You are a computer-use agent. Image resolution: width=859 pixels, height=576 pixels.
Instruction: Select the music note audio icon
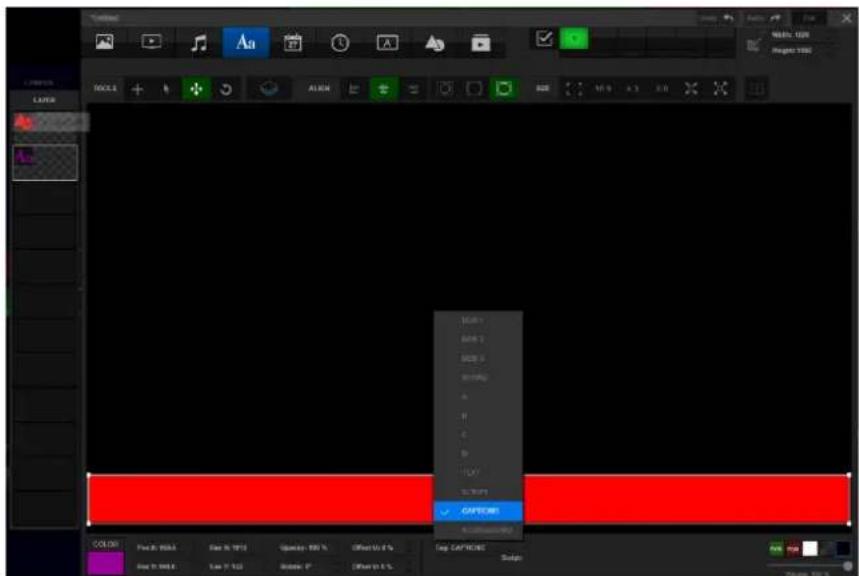(x=199, y=43)
